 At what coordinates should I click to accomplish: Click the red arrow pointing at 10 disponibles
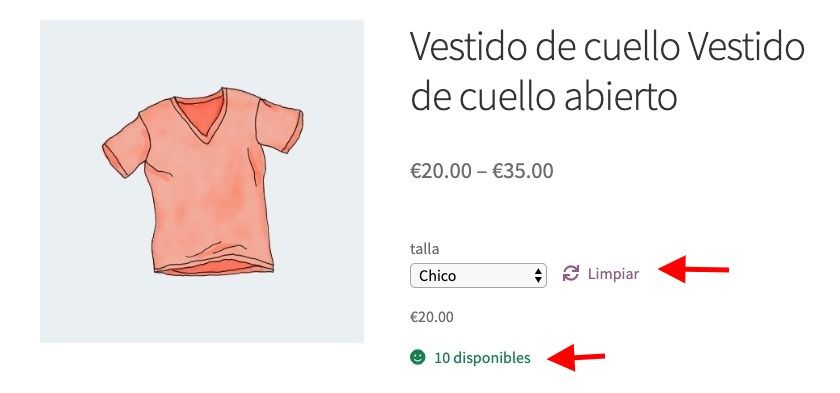(x=576, y=357)
